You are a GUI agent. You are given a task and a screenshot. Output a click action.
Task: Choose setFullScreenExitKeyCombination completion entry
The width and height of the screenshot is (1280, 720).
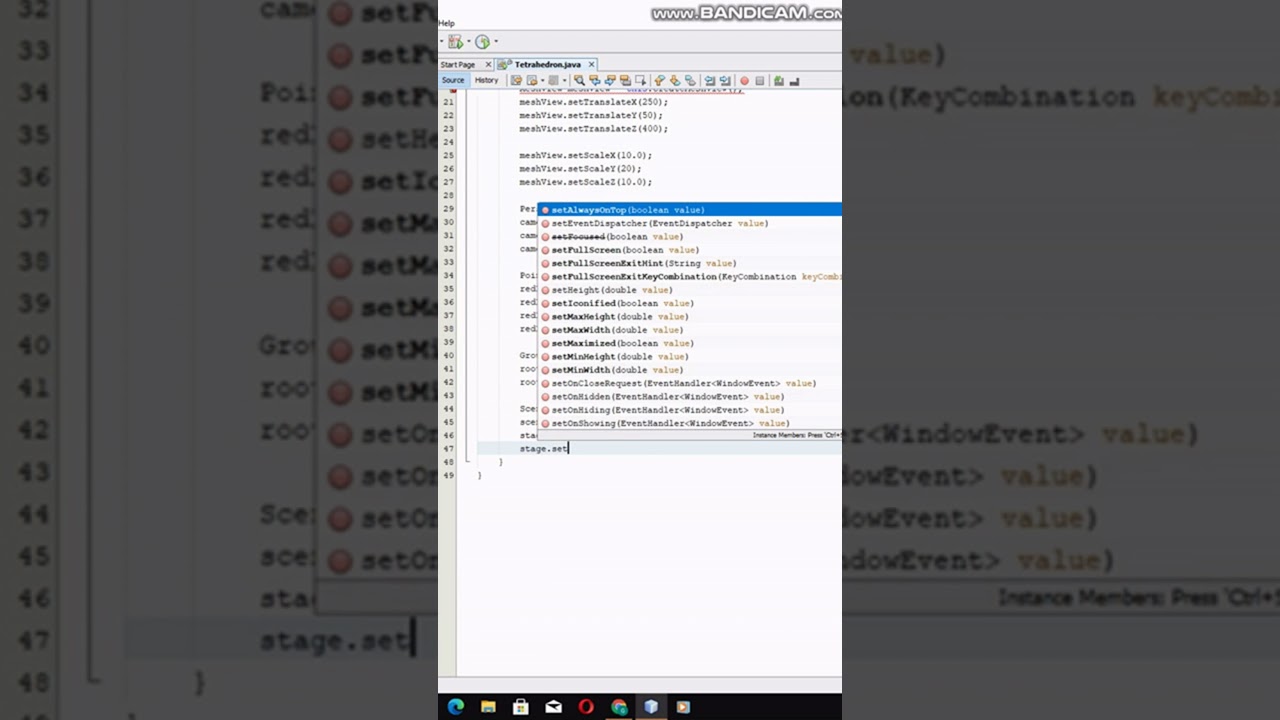[x=690, y=277]
